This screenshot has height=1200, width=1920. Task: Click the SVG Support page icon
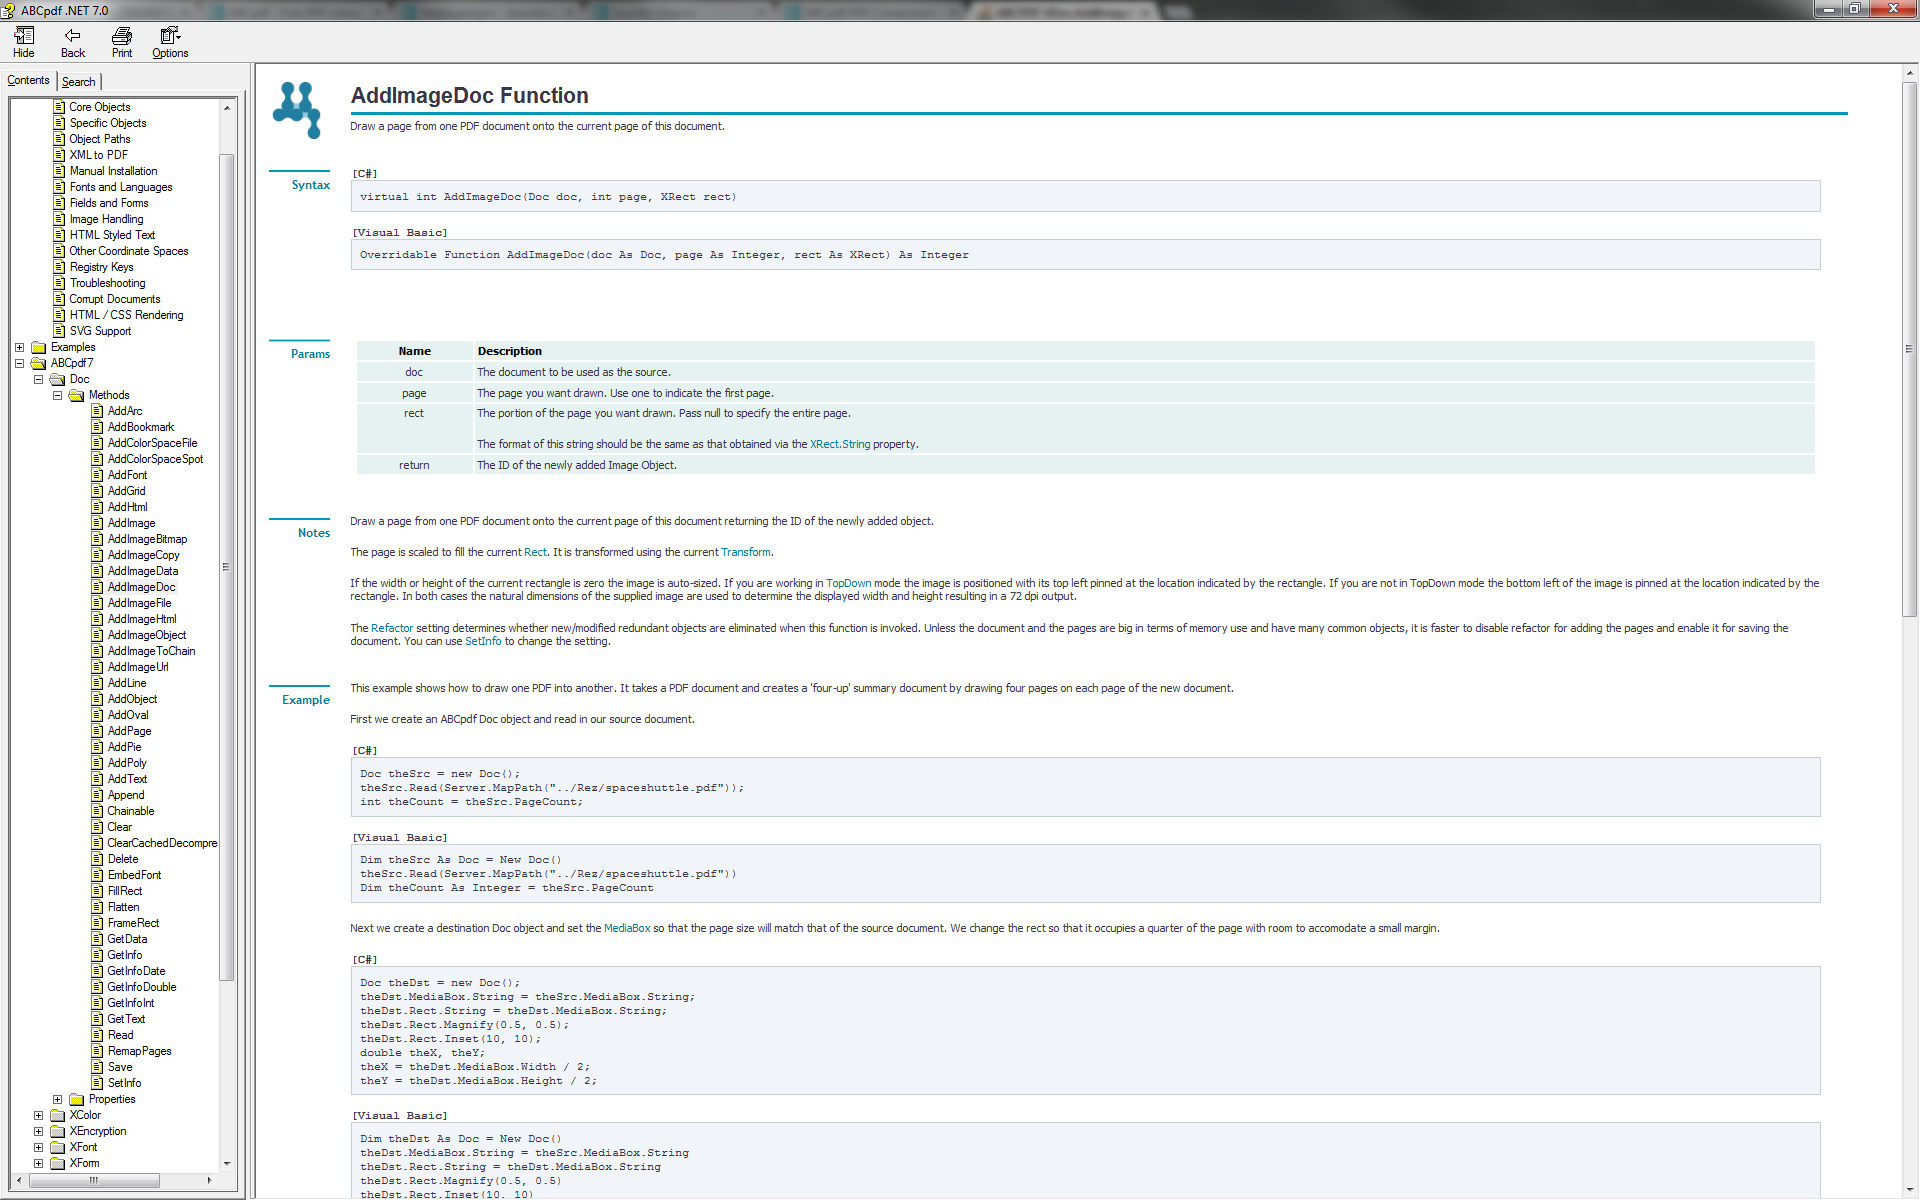point(59,331)
